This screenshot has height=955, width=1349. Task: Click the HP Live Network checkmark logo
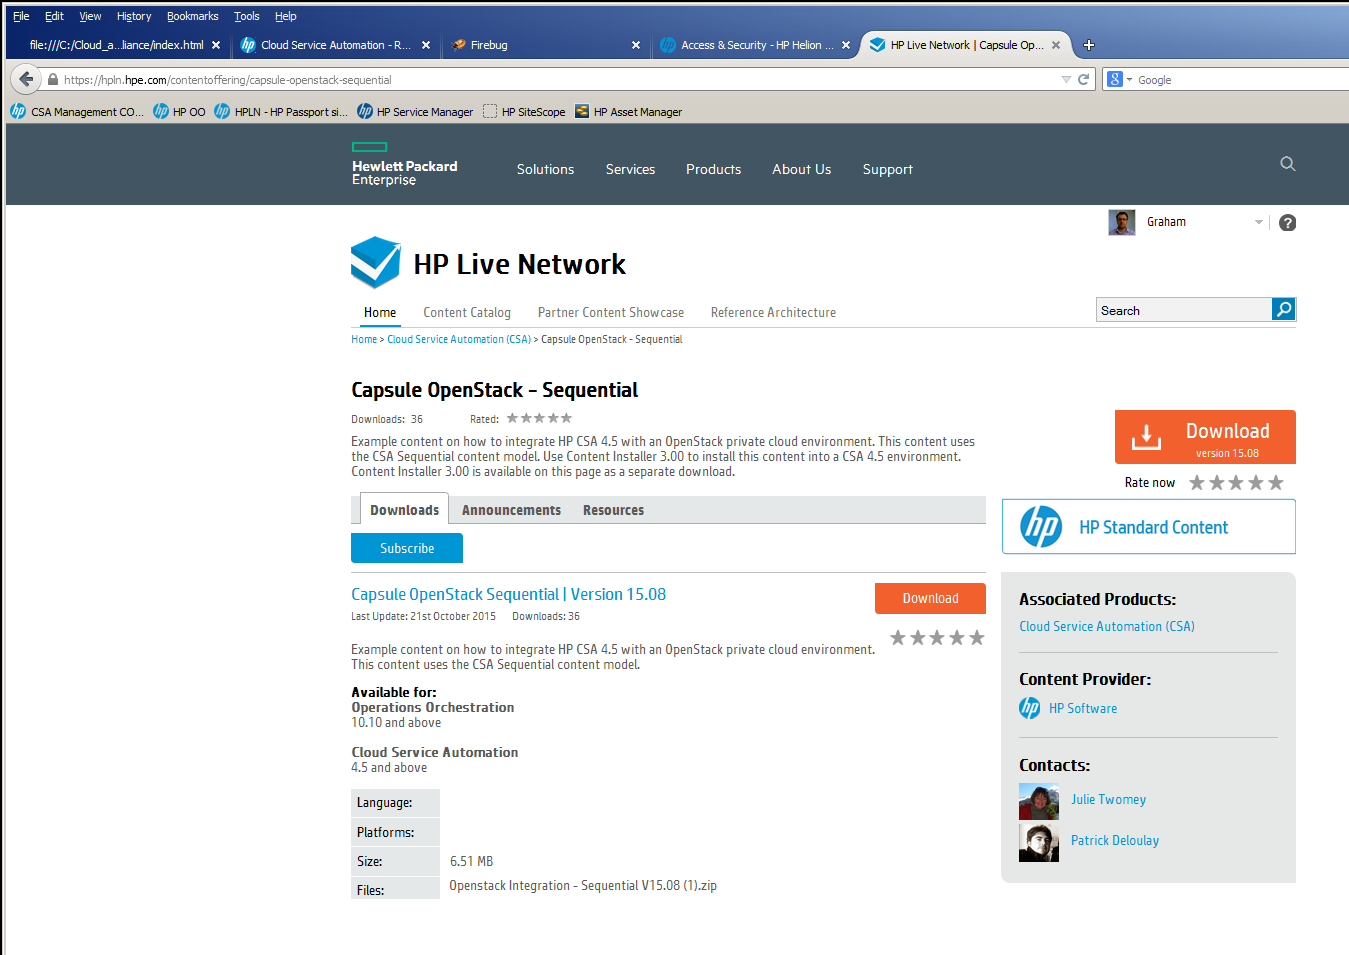tap(375, 262)
